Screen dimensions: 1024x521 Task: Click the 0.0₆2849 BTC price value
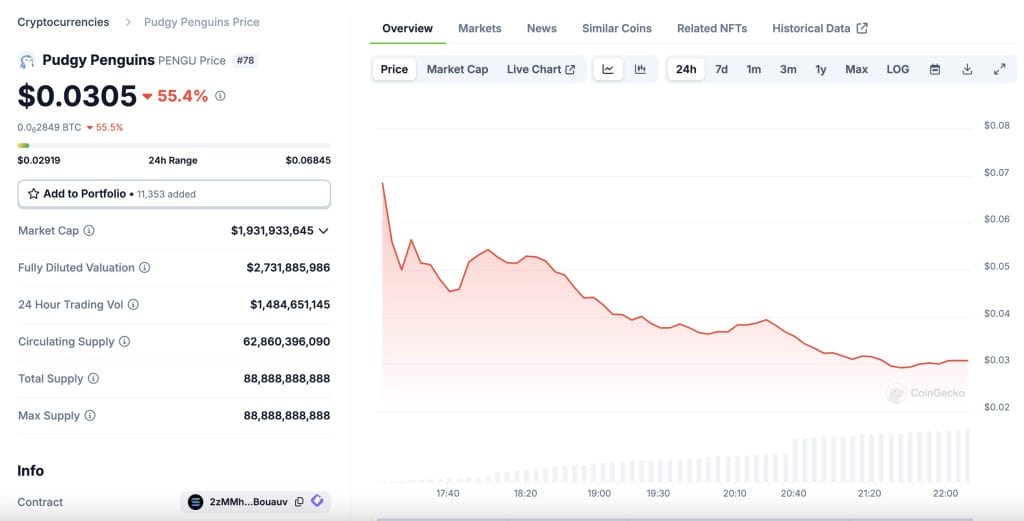coord(49,127)
